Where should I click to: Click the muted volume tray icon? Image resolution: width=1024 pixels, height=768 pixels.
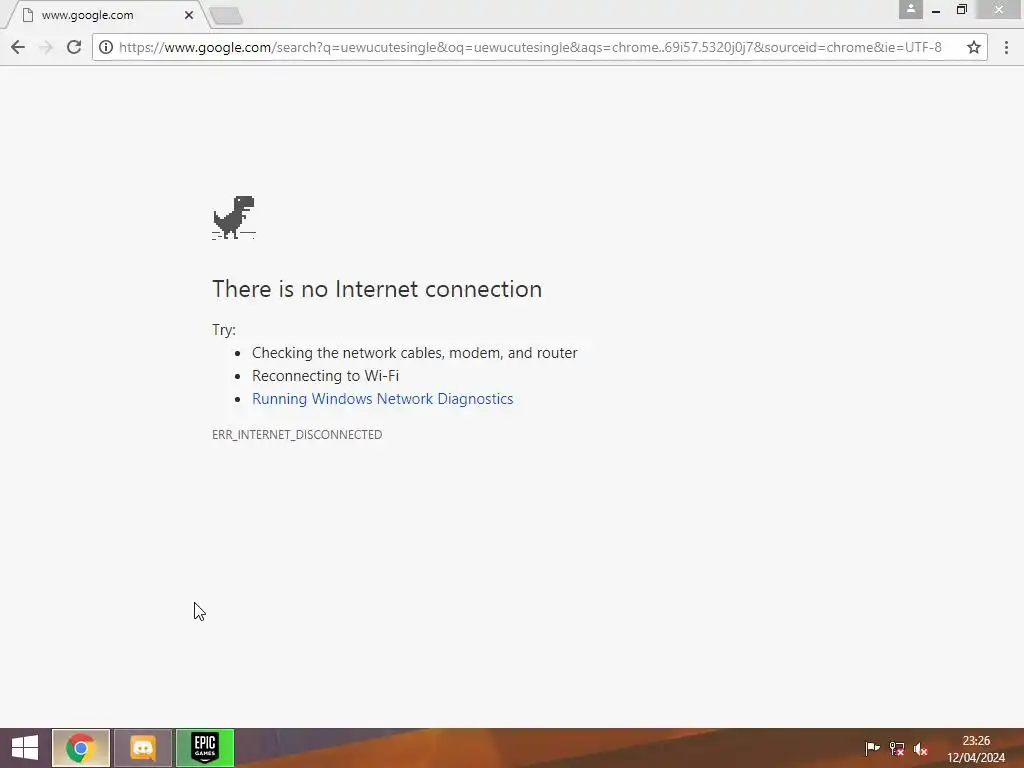click(x=921, y=748)
